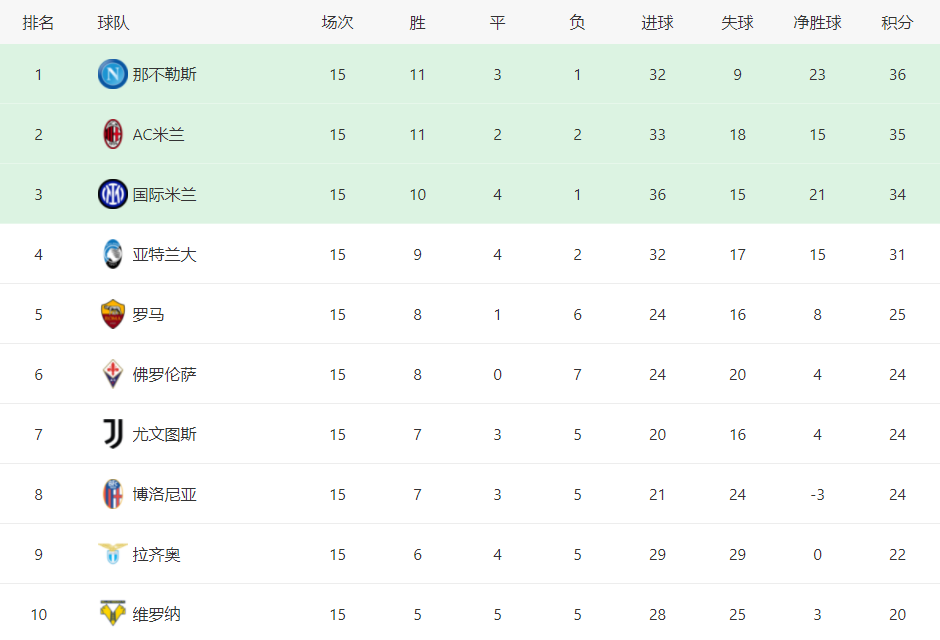Image resolution: width=940 pixels, height=640 pixels.
Task: Click the Verona club badge
Action: coord(113,613)
